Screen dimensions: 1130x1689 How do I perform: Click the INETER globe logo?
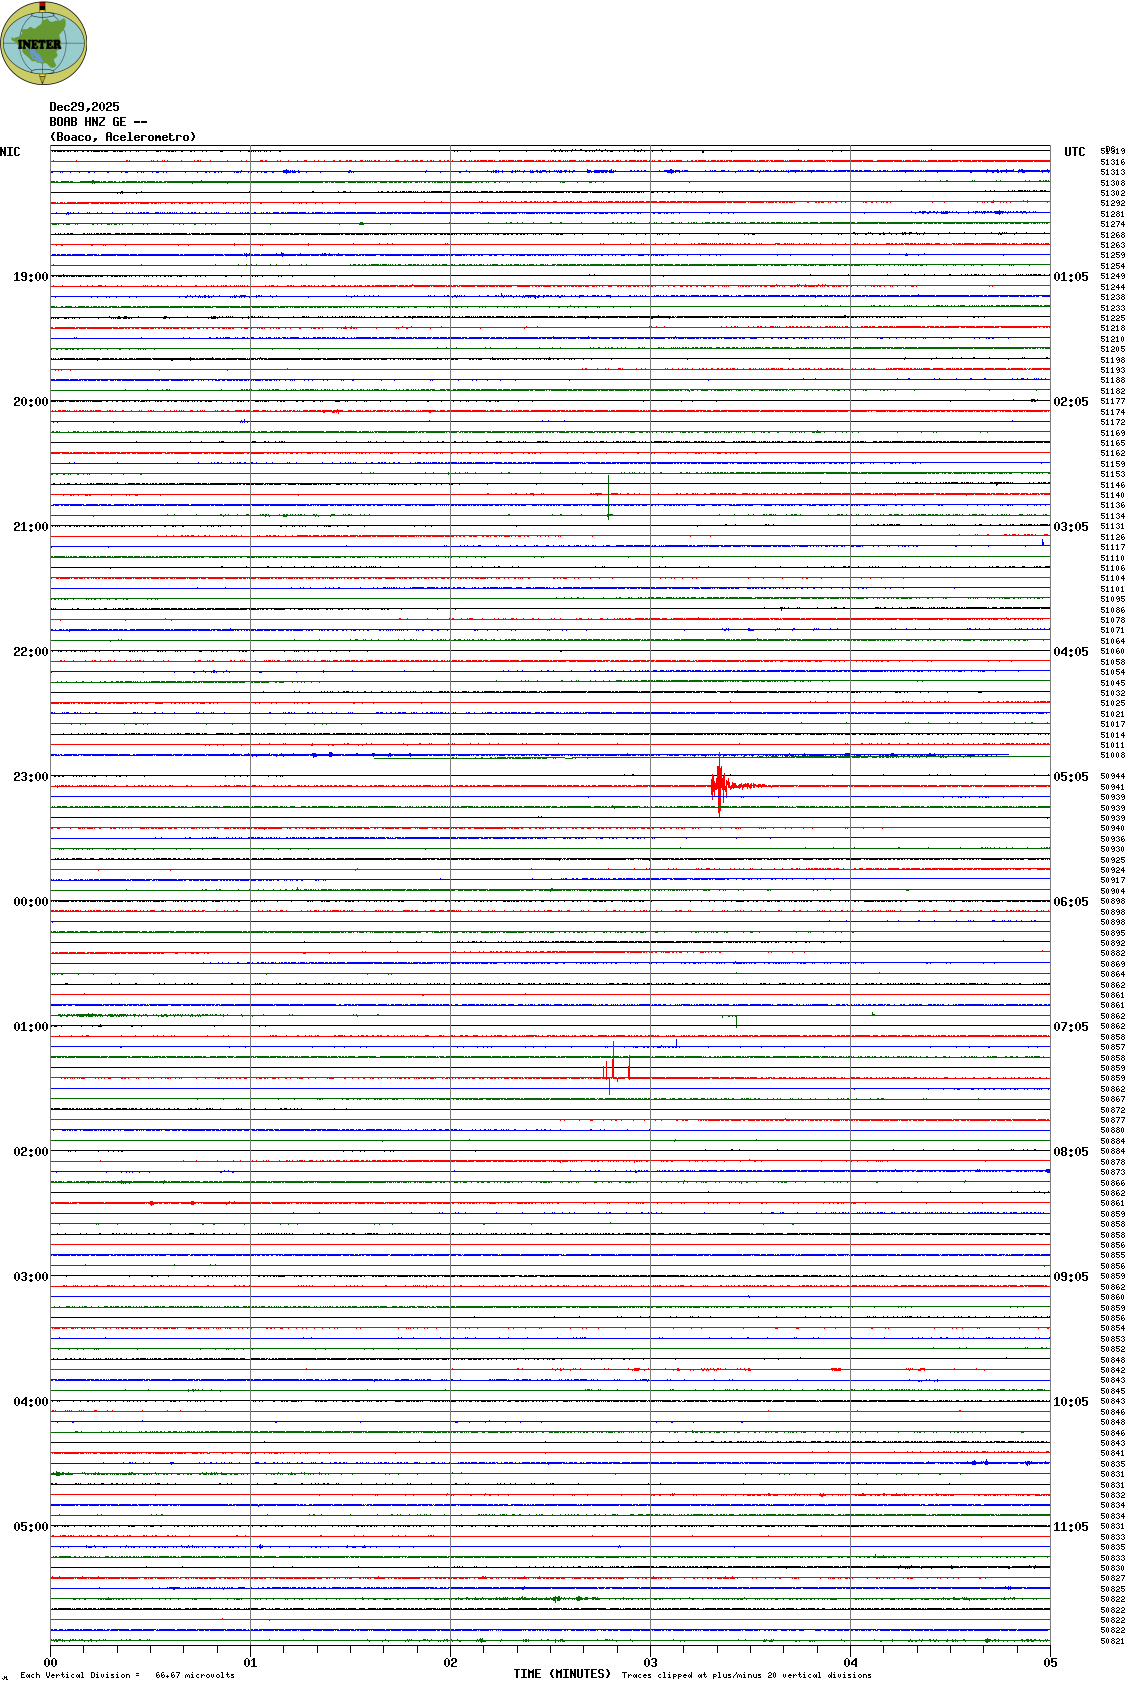tap(44, 44)
